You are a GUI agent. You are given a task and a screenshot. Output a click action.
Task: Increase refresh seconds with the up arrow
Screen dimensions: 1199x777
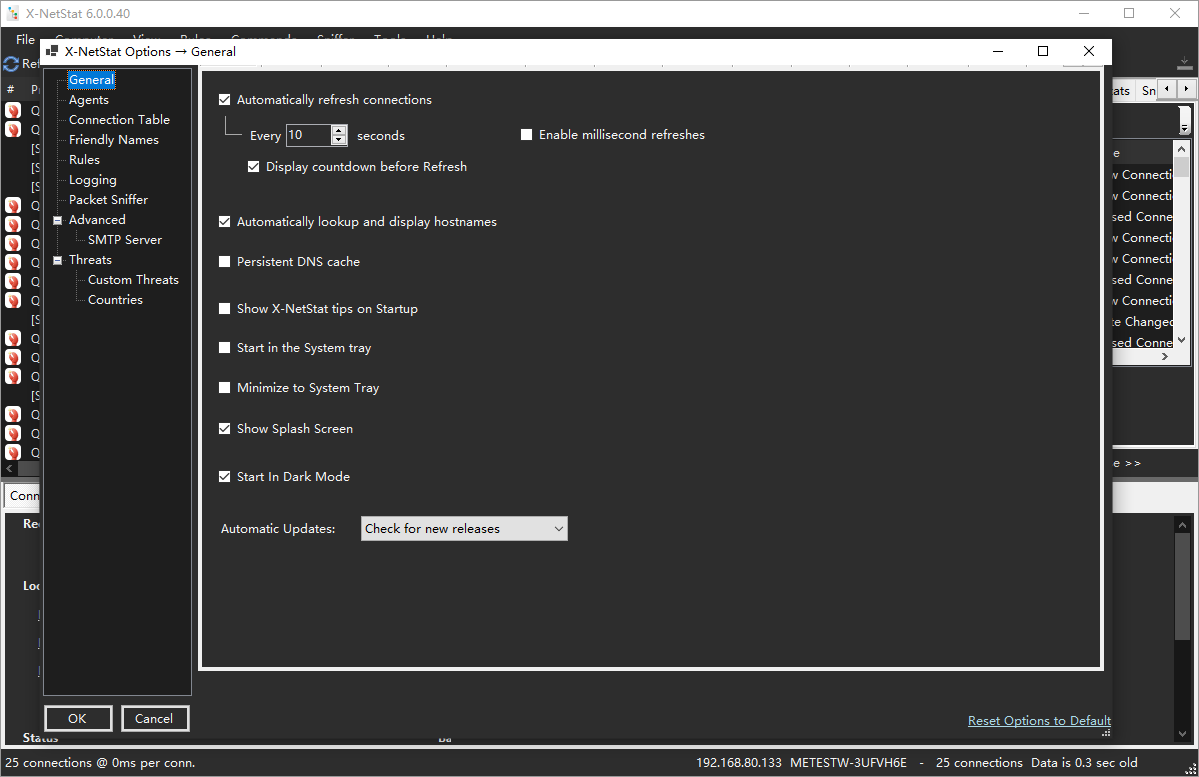[339, 130]
